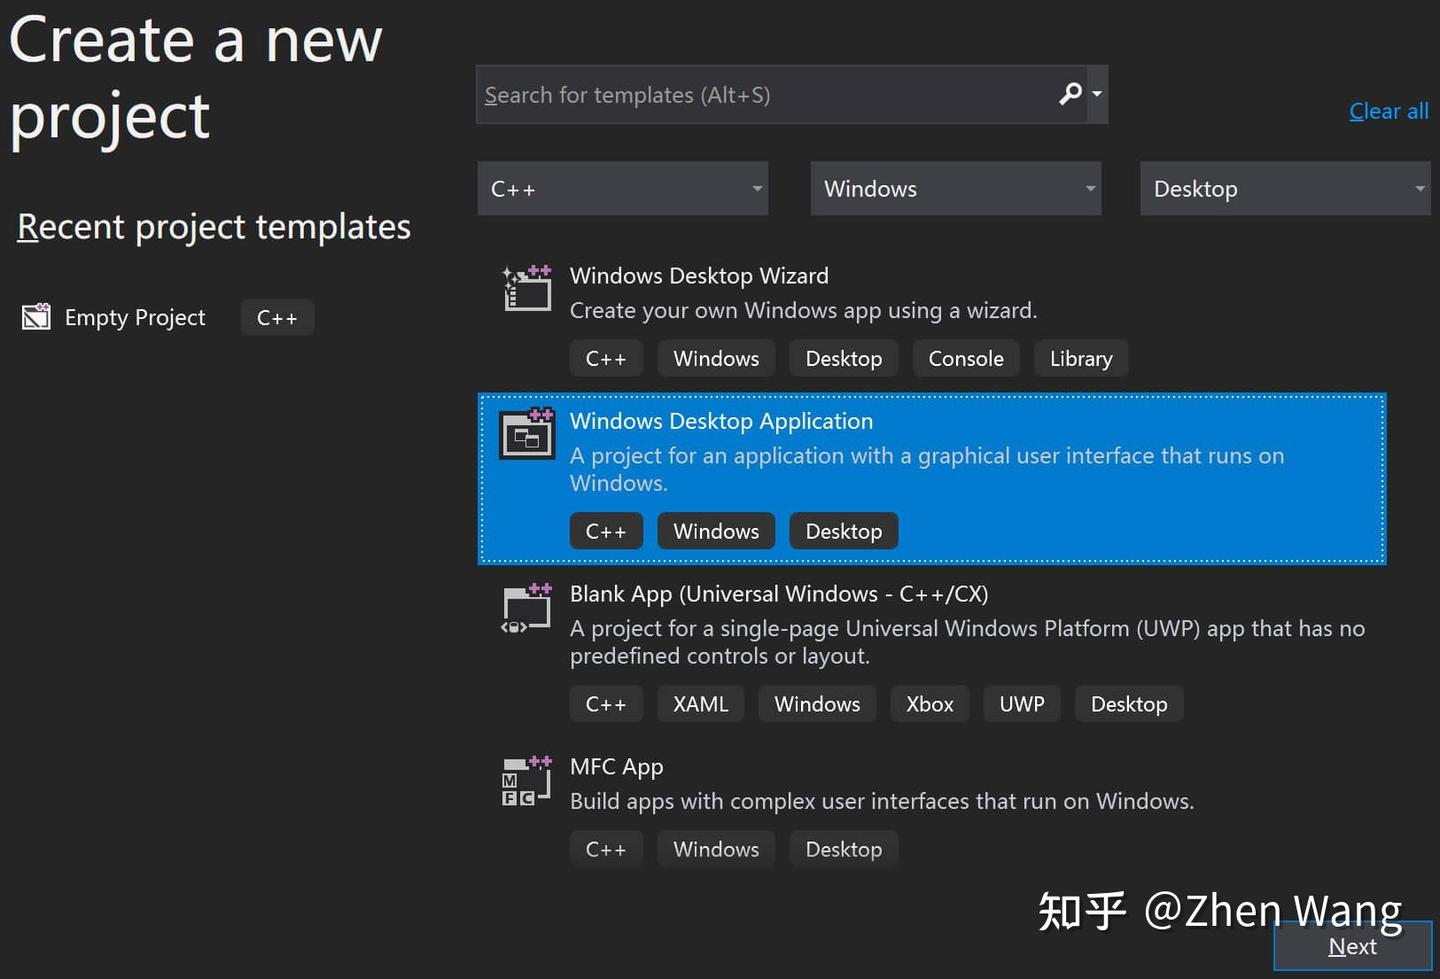The width and height of the screenshot is (1440, 979).
Task: Open the C++ language filter dropdown
Action: tap(623, 188)
